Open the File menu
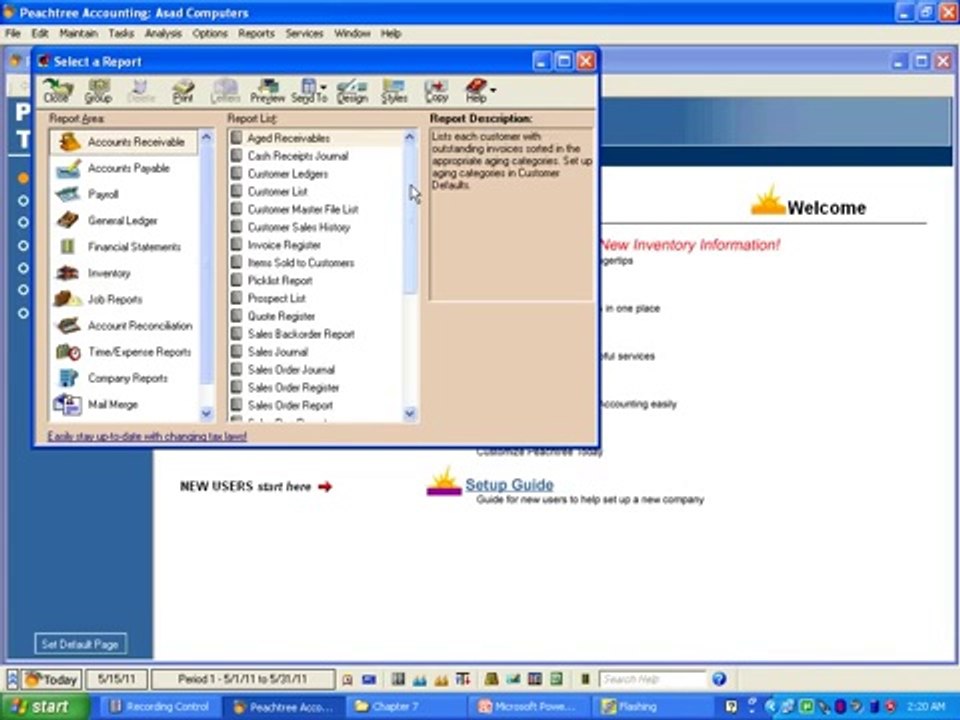 13,34
